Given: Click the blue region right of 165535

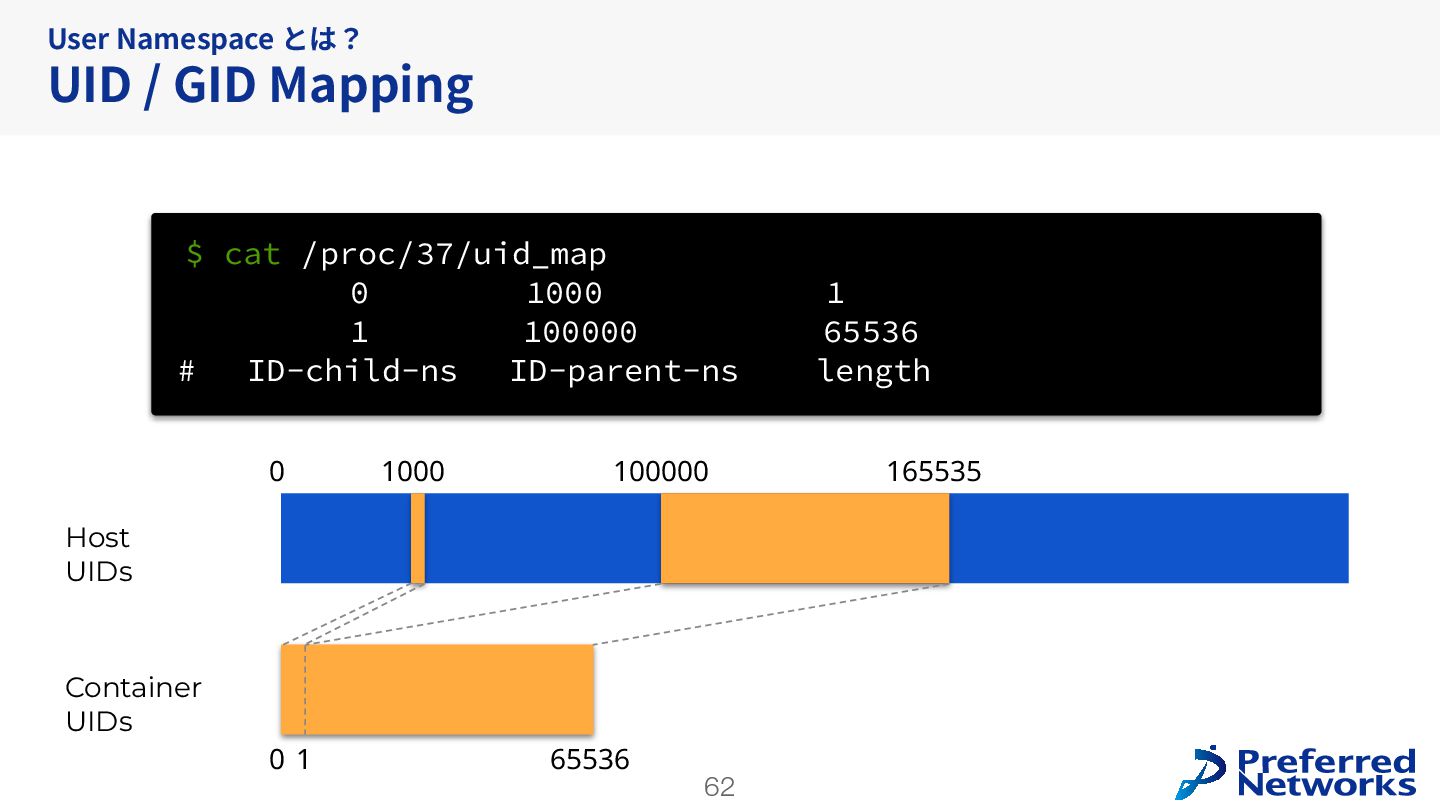Looking at the screenshot, I should pyautogui.click(x=1149, y=538).
